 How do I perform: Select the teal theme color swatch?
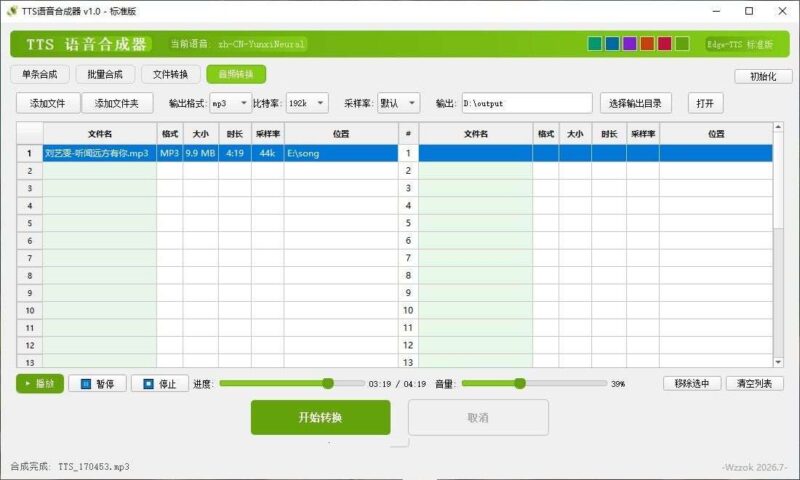tap(595, 44)
